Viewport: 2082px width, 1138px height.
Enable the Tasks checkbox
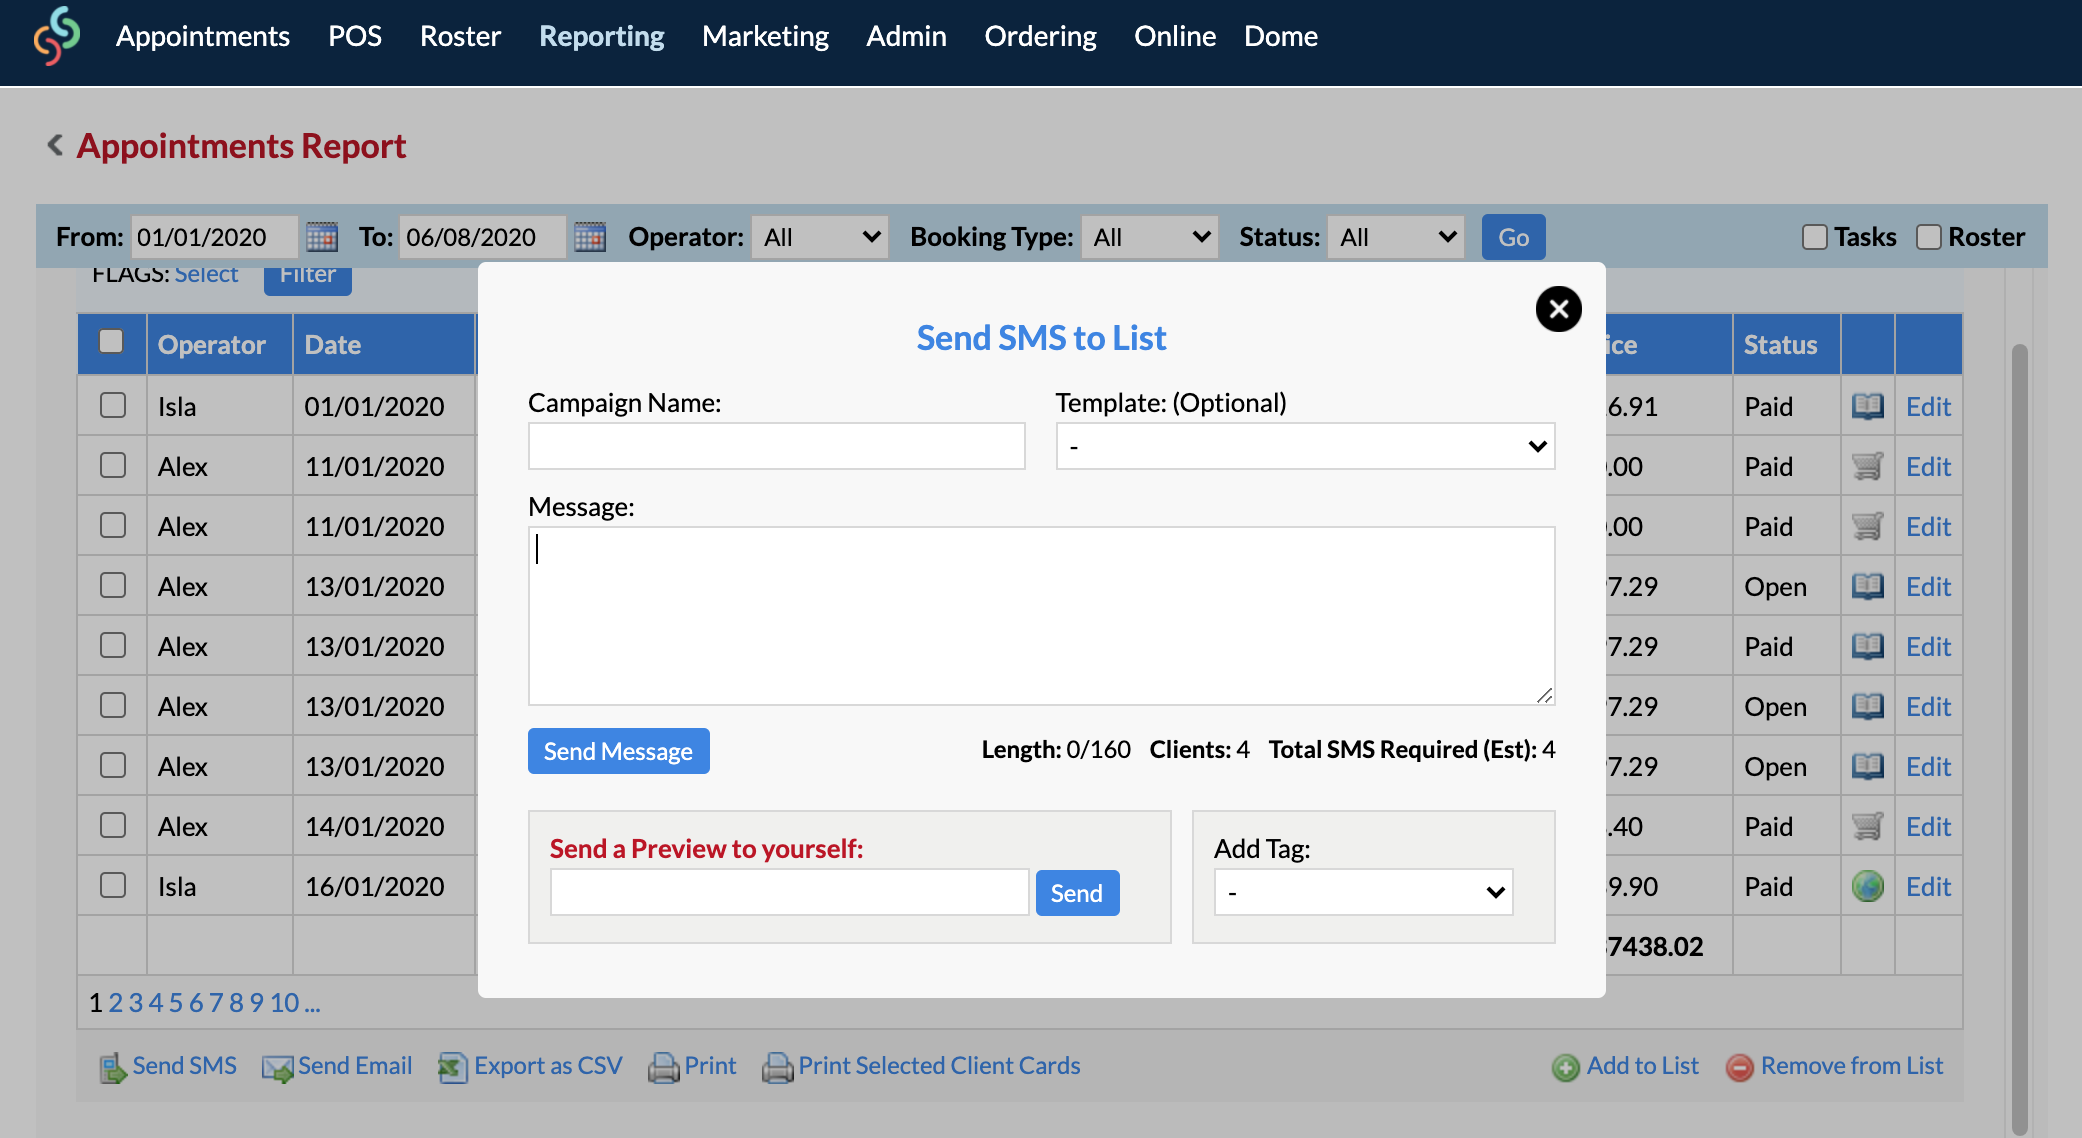pos(1814,237)
